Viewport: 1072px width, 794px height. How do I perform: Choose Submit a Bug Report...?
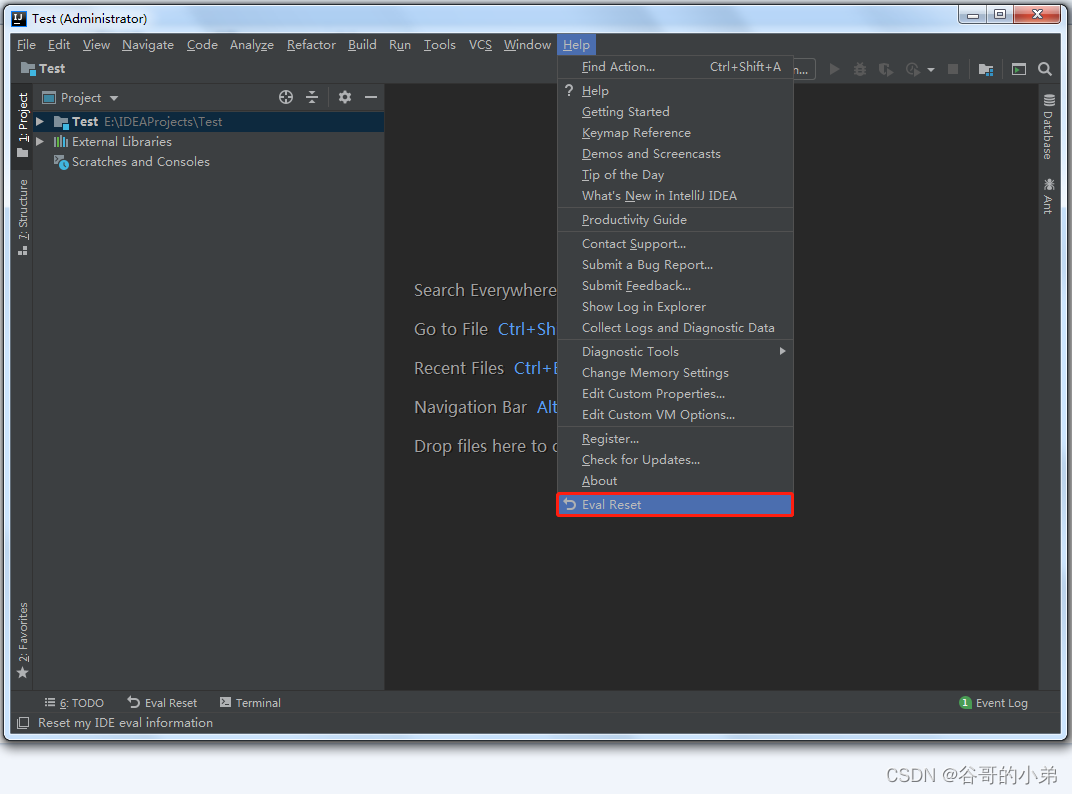point(675,265)
